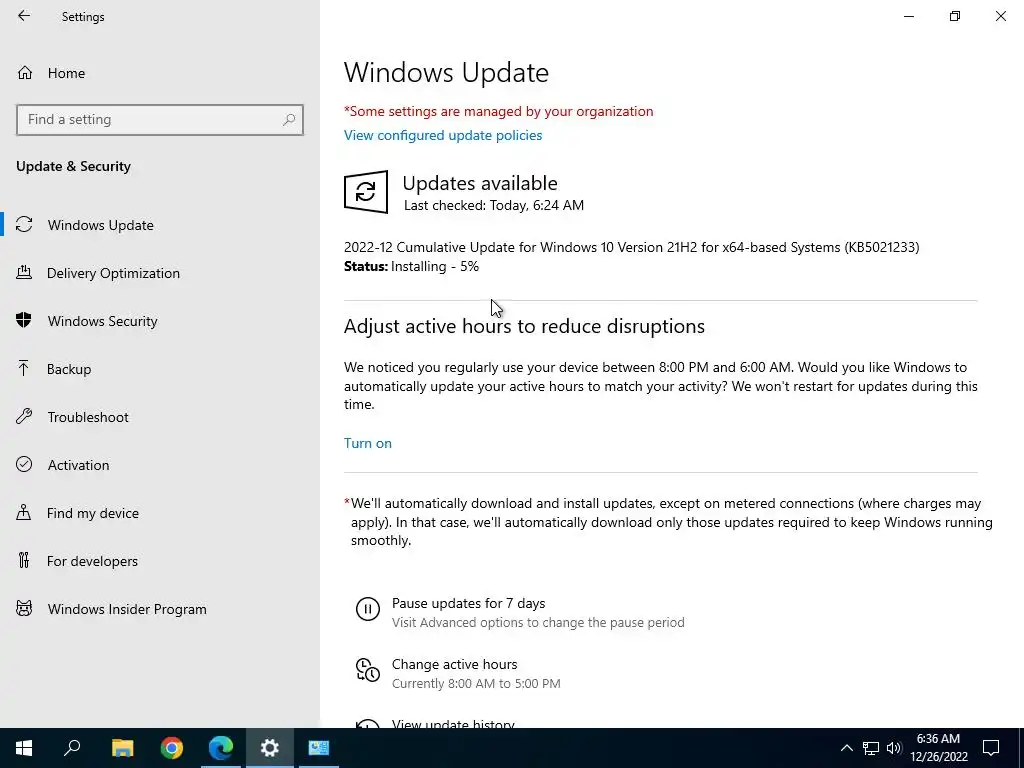
Task: Open Windows Insider Program settings
Action: pyautogui.click(x=160, y=609)
